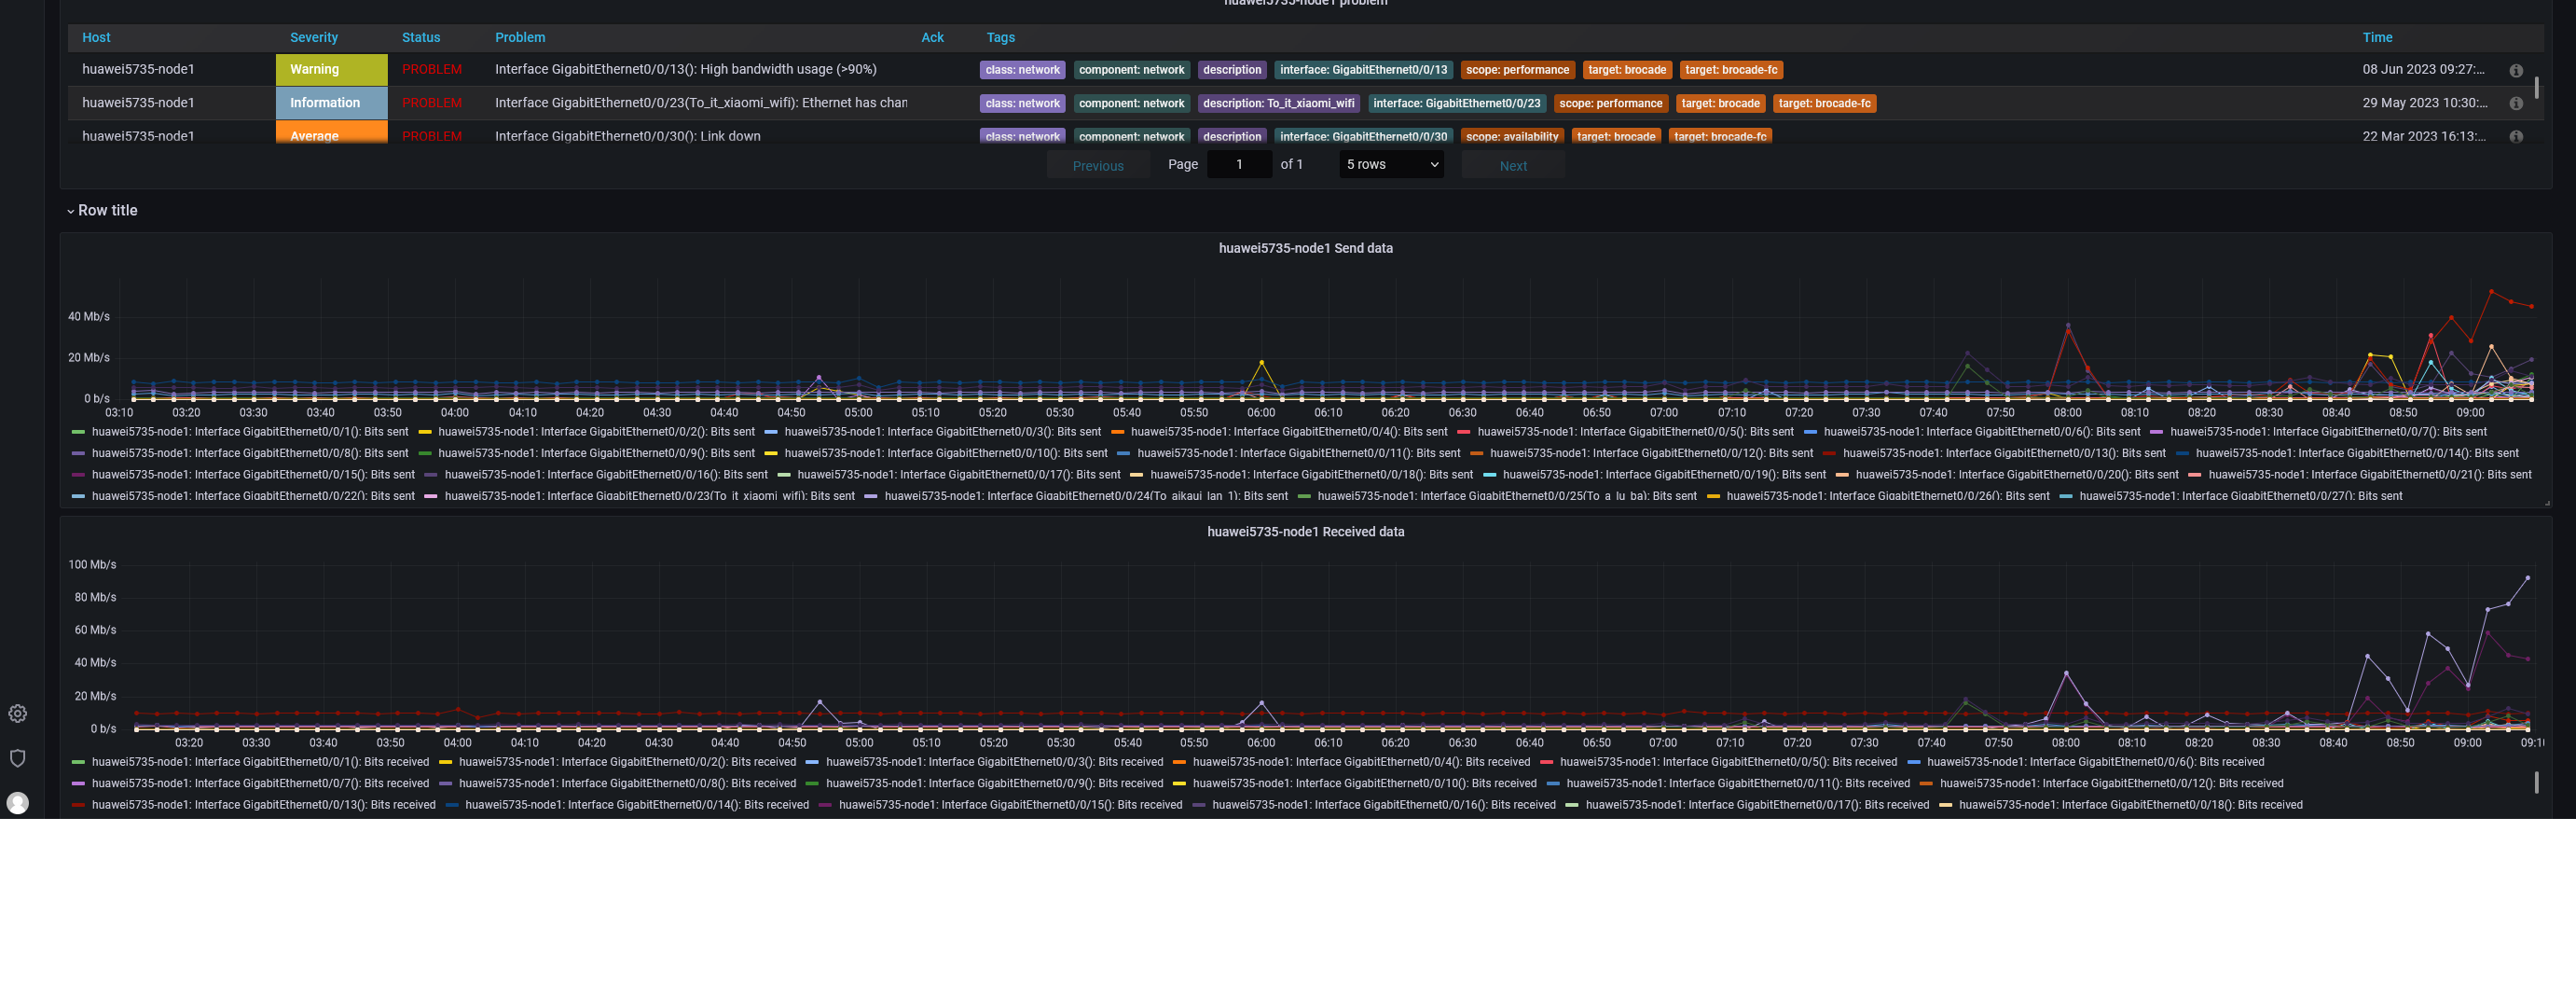Click info icon for GigabitEthernet0/0/23 problem row
The image size is (2576, 984).
2516,103
